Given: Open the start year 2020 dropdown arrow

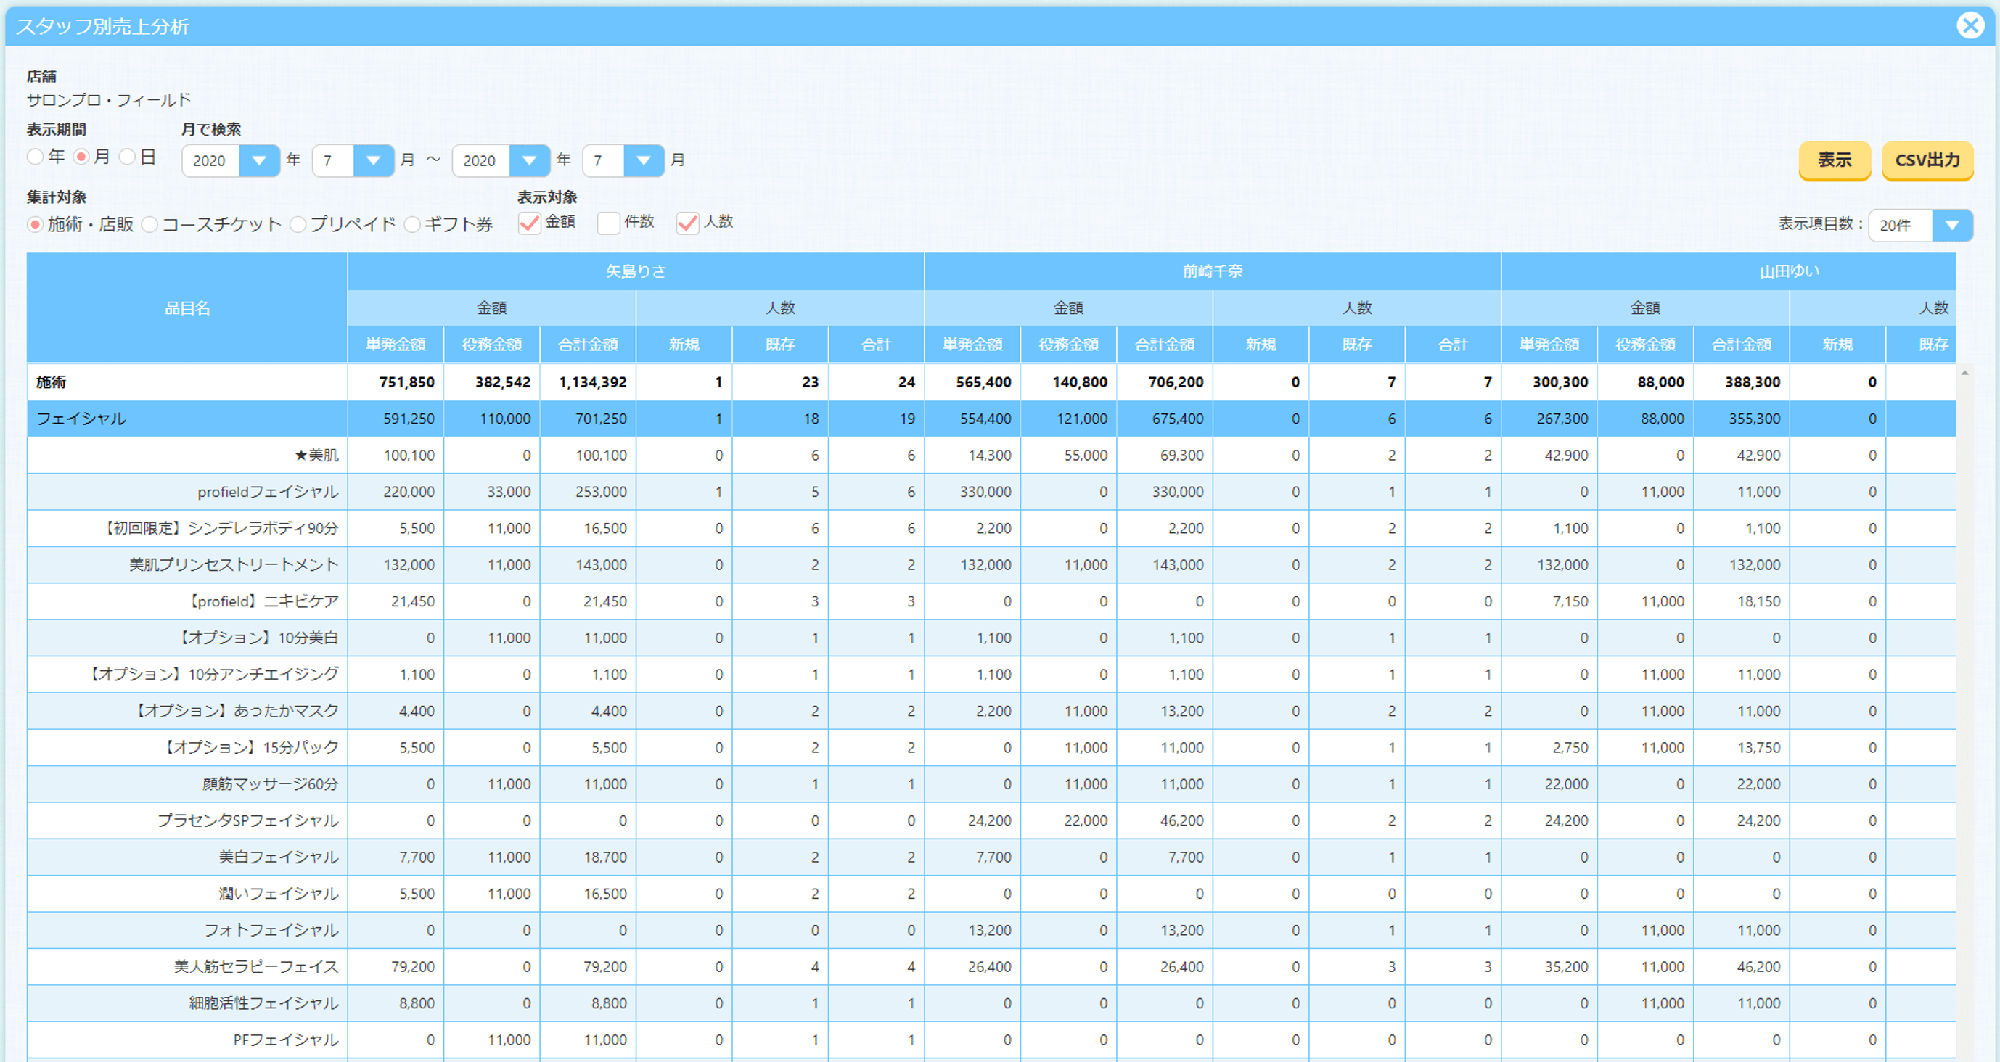Looking at the screenshot, I should tap(259, 160).
